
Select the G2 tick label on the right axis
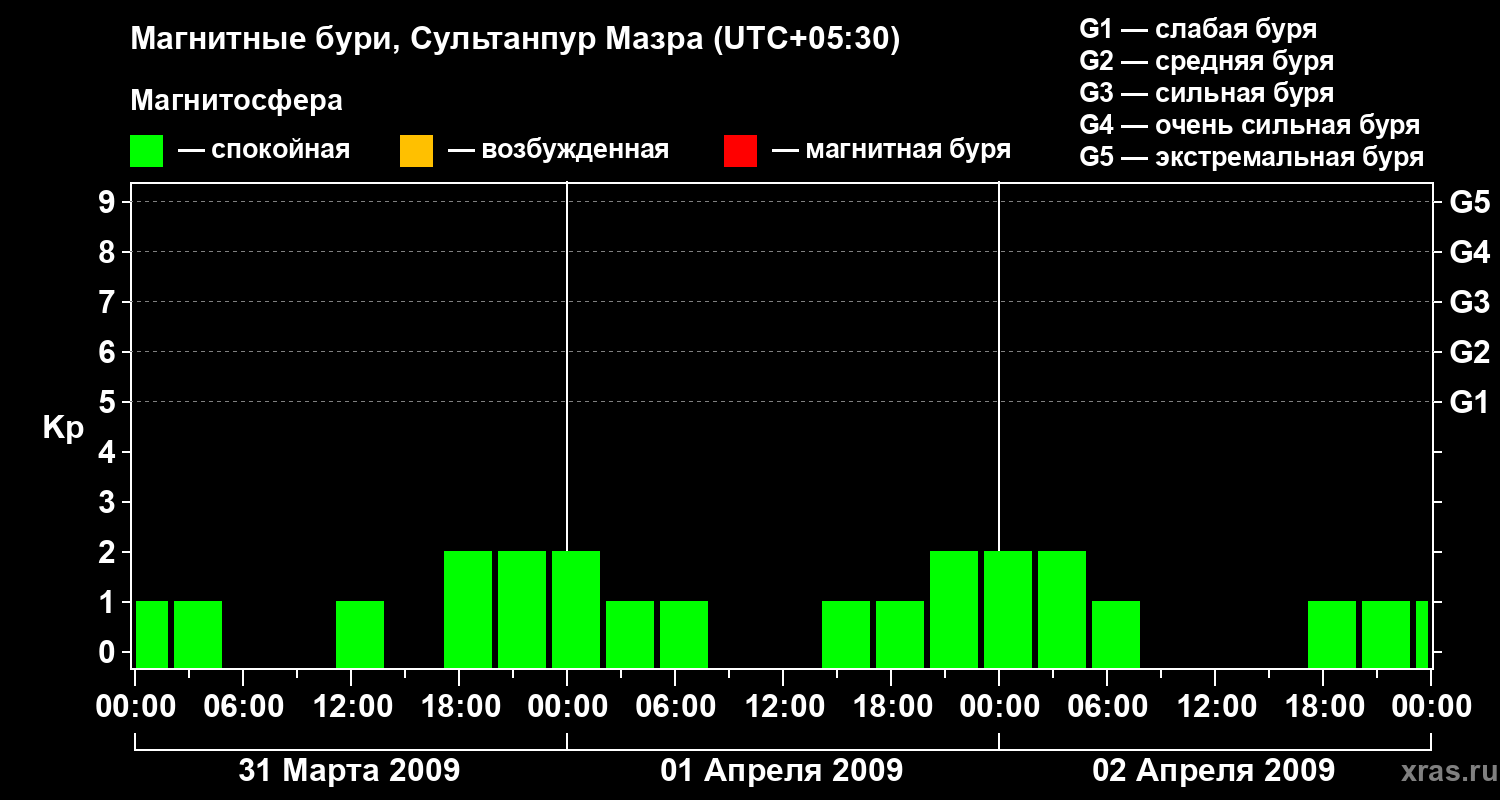1469,352
